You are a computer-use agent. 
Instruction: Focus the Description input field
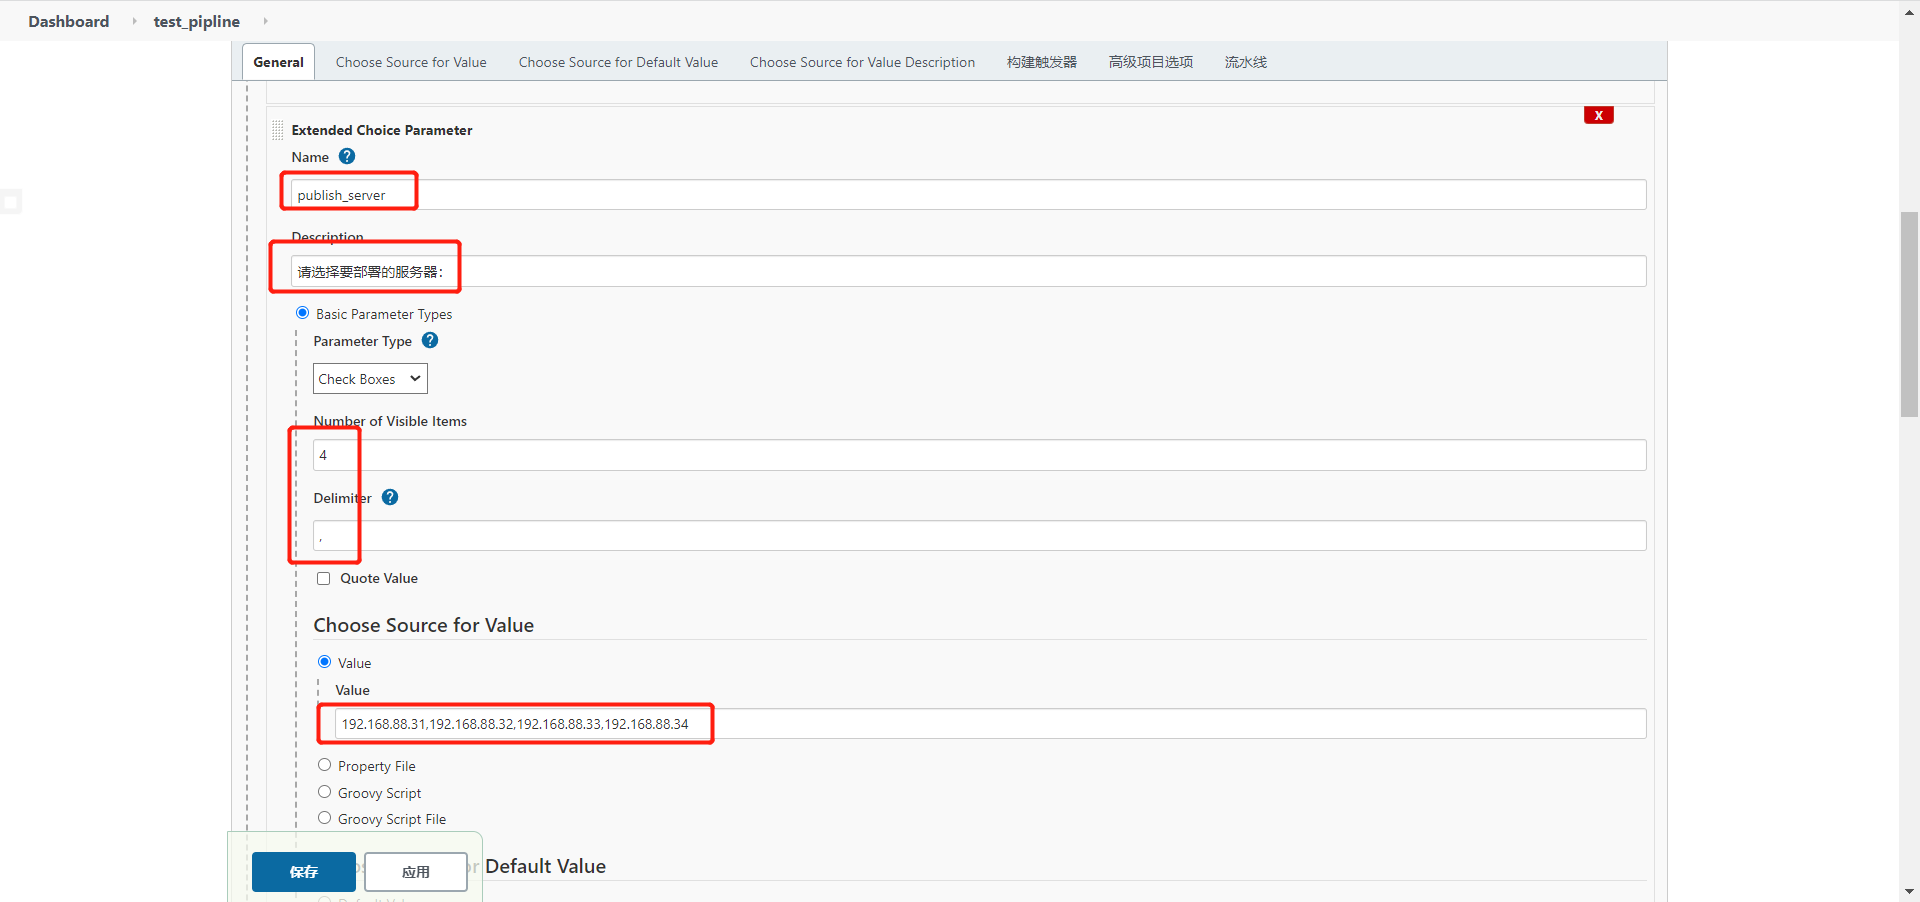point(968,271)
